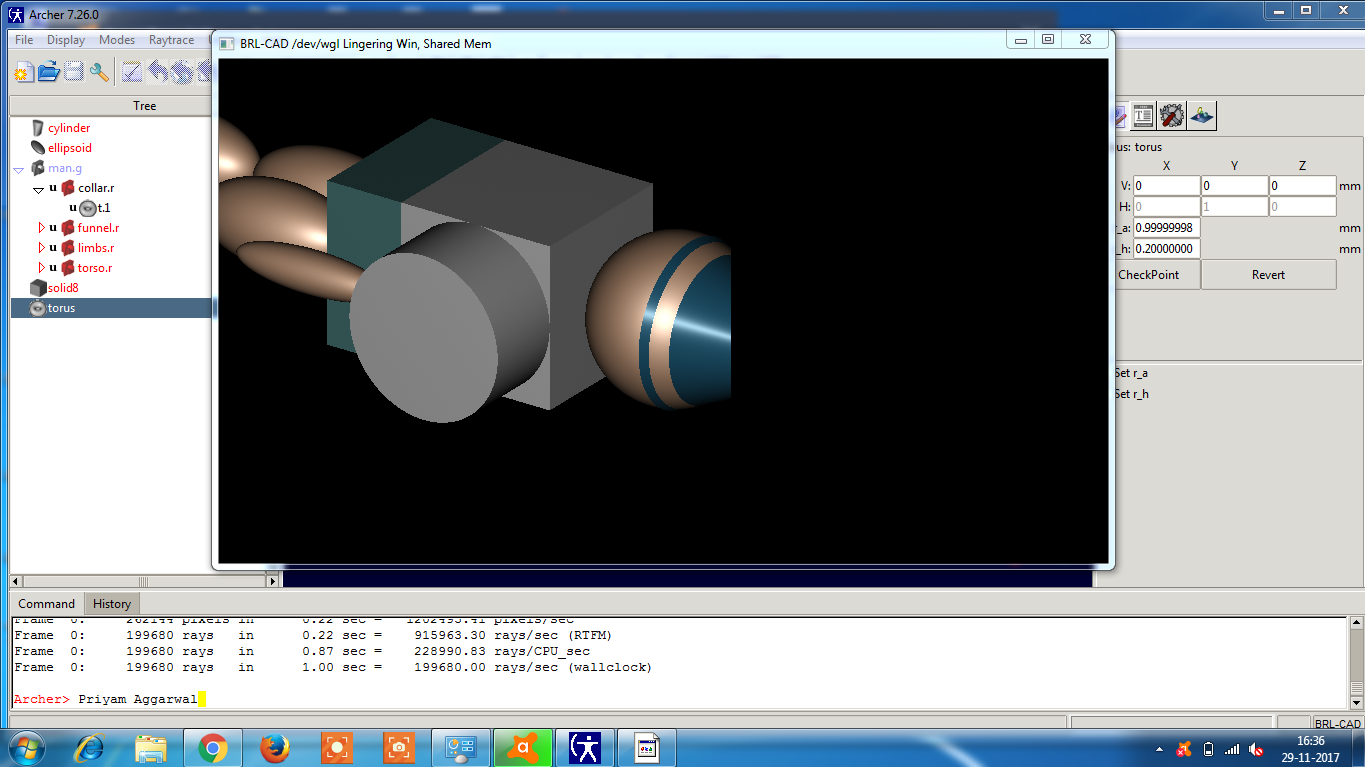Select the partially hidden pencil edit icon
1365x767 pixels.
tap(1121, 115)
